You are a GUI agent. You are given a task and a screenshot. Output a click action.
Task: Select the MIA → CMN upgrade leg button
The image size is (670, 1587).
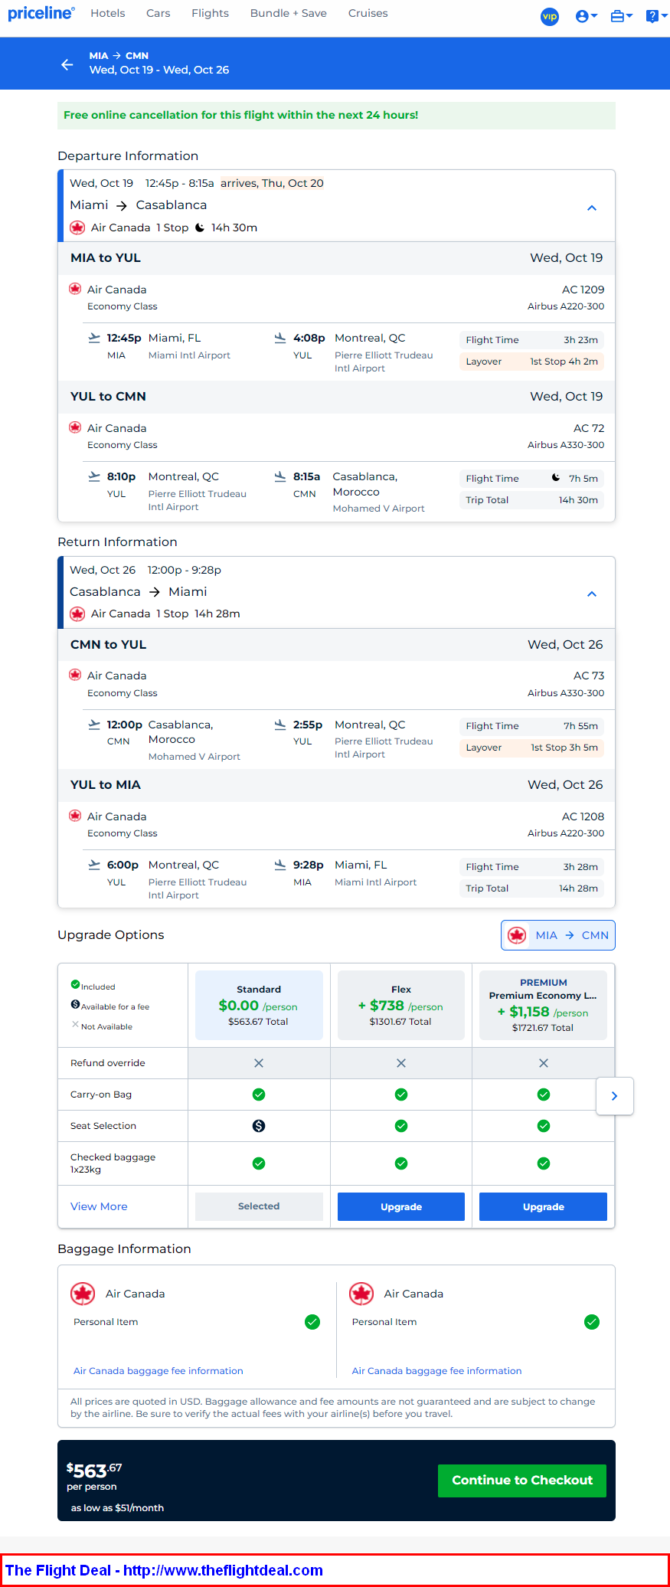[x=558, y=935]
